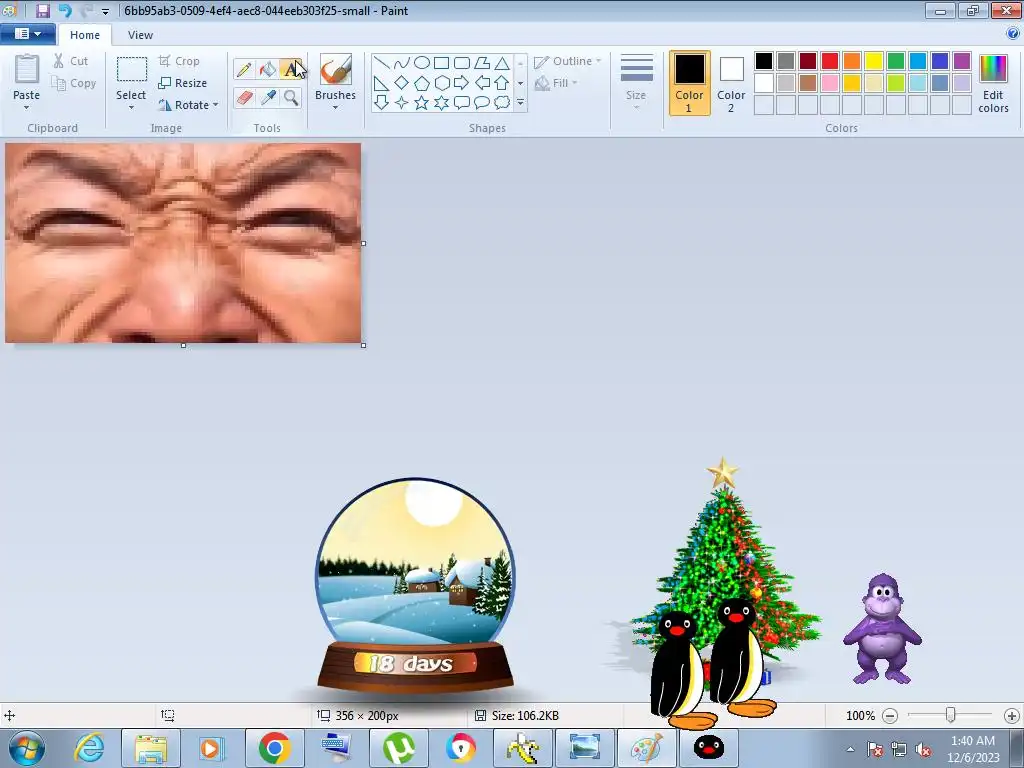The image size is (1024, 768).
Task: Select the Text tool
Action: click(291, 69)
